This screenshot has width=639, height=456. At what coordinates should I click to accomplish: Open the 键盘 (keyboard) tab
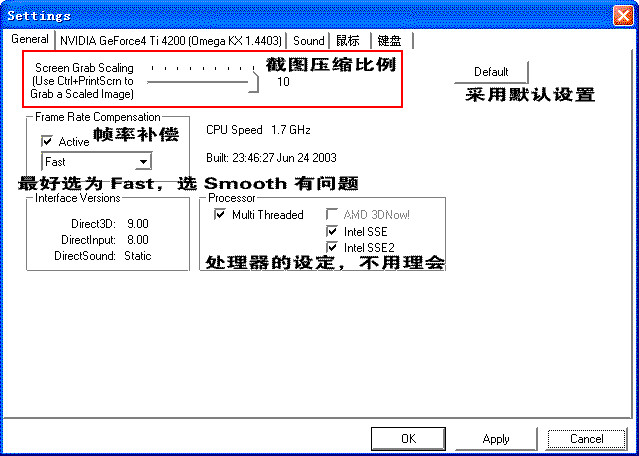(390, 41)
